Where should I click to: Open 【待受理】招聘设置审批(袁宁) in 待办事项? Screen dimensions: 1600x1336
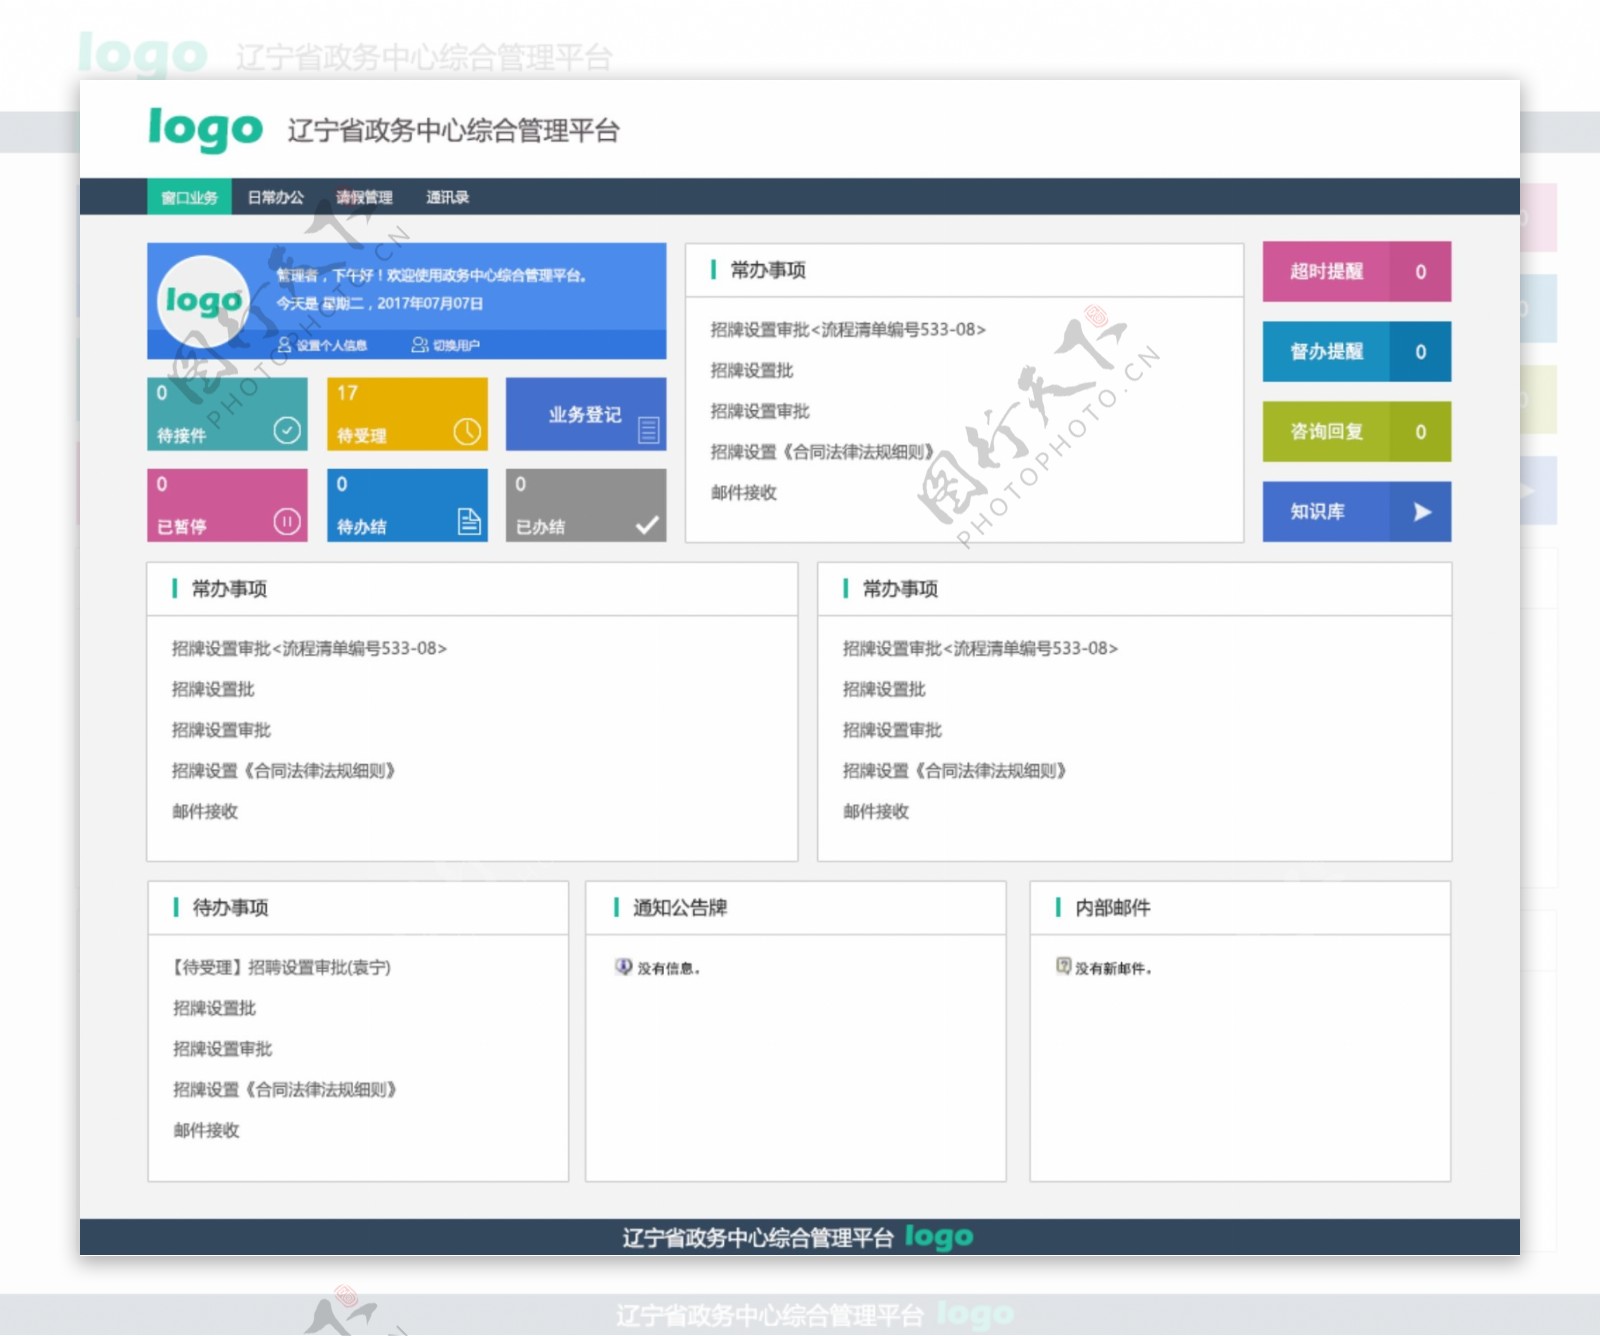click(281, 967)
